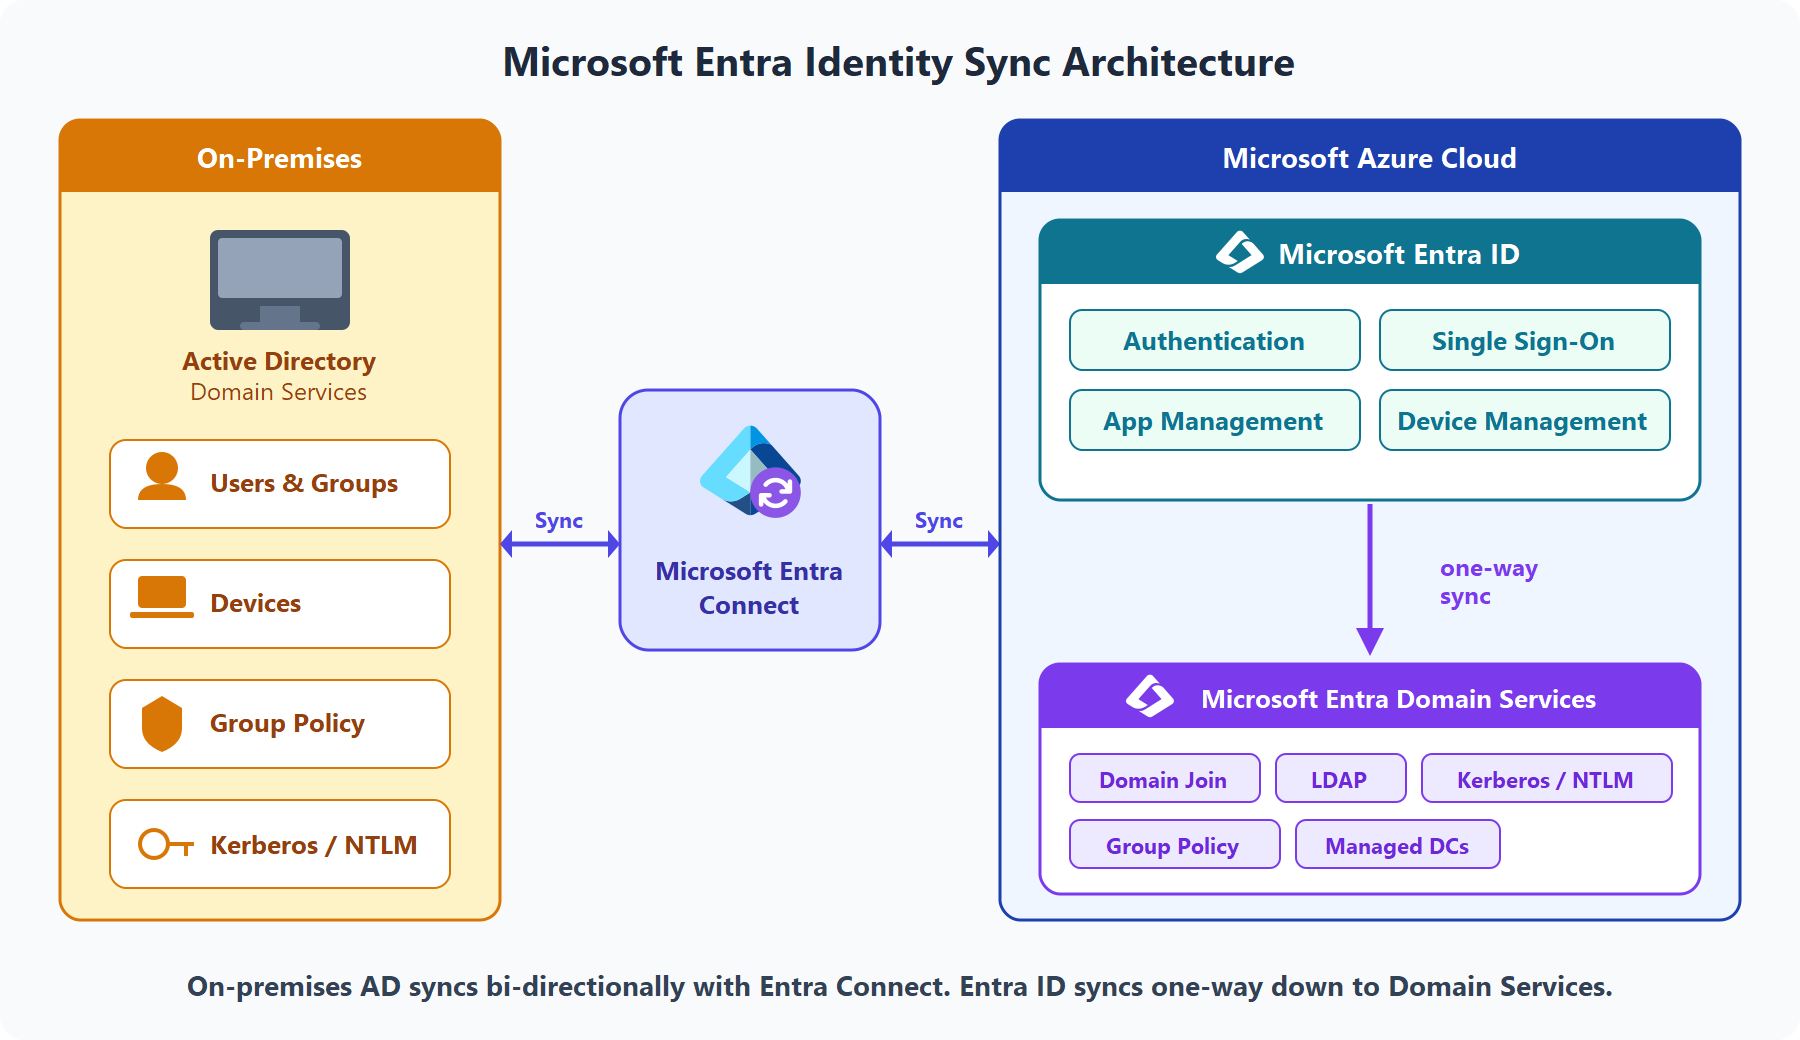Select the on-premises Kerberos / NTLM box
The height and width of the screenshot is (1040, 1800).
pyautogui.click(x=280, y=844)
